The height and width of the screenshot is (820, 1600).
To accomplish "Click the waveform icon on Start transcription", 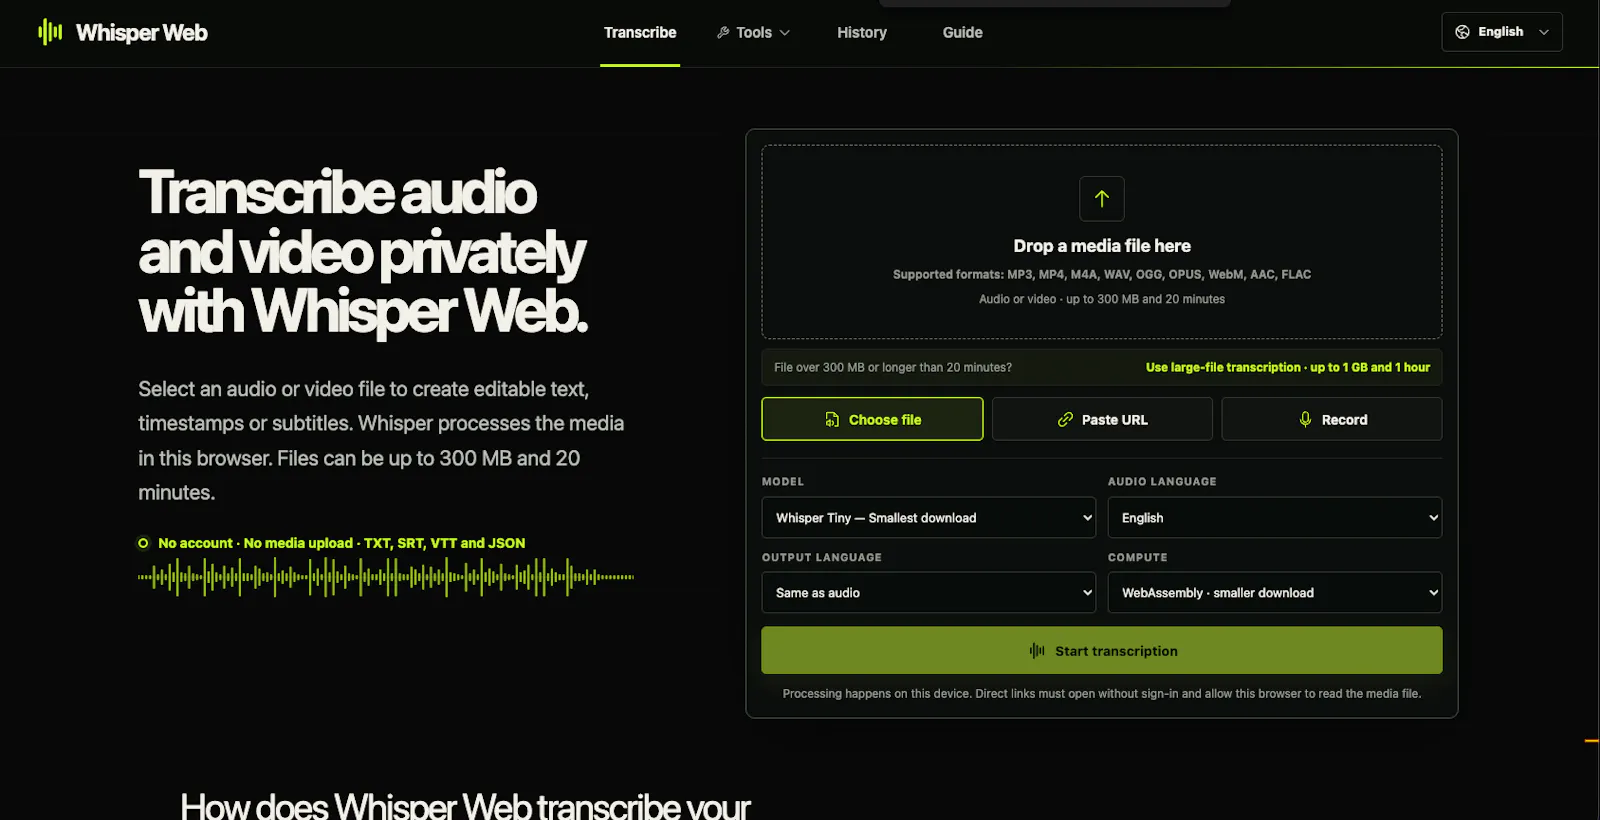I will [x=1037, y=651].
